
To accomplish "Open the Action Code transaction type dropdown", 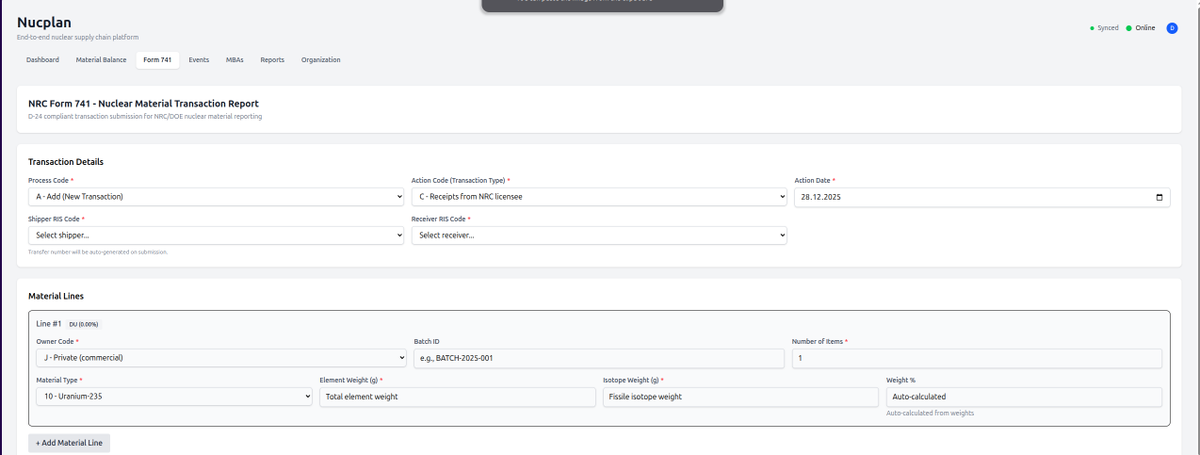I will point(599,197).
